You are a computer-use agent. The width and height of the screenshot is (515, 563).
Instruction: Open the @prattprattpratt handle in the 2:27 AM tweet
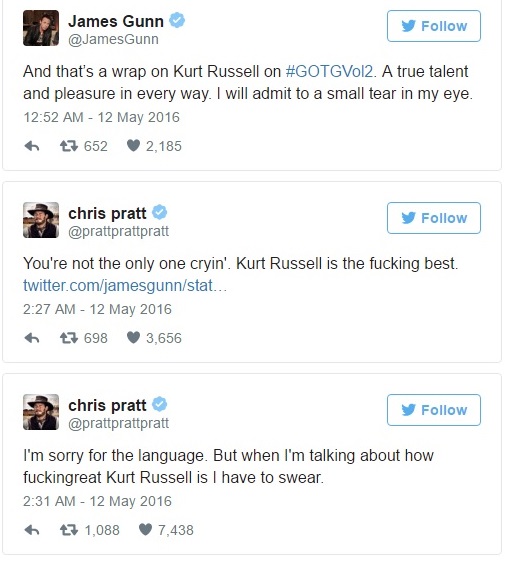118,231
